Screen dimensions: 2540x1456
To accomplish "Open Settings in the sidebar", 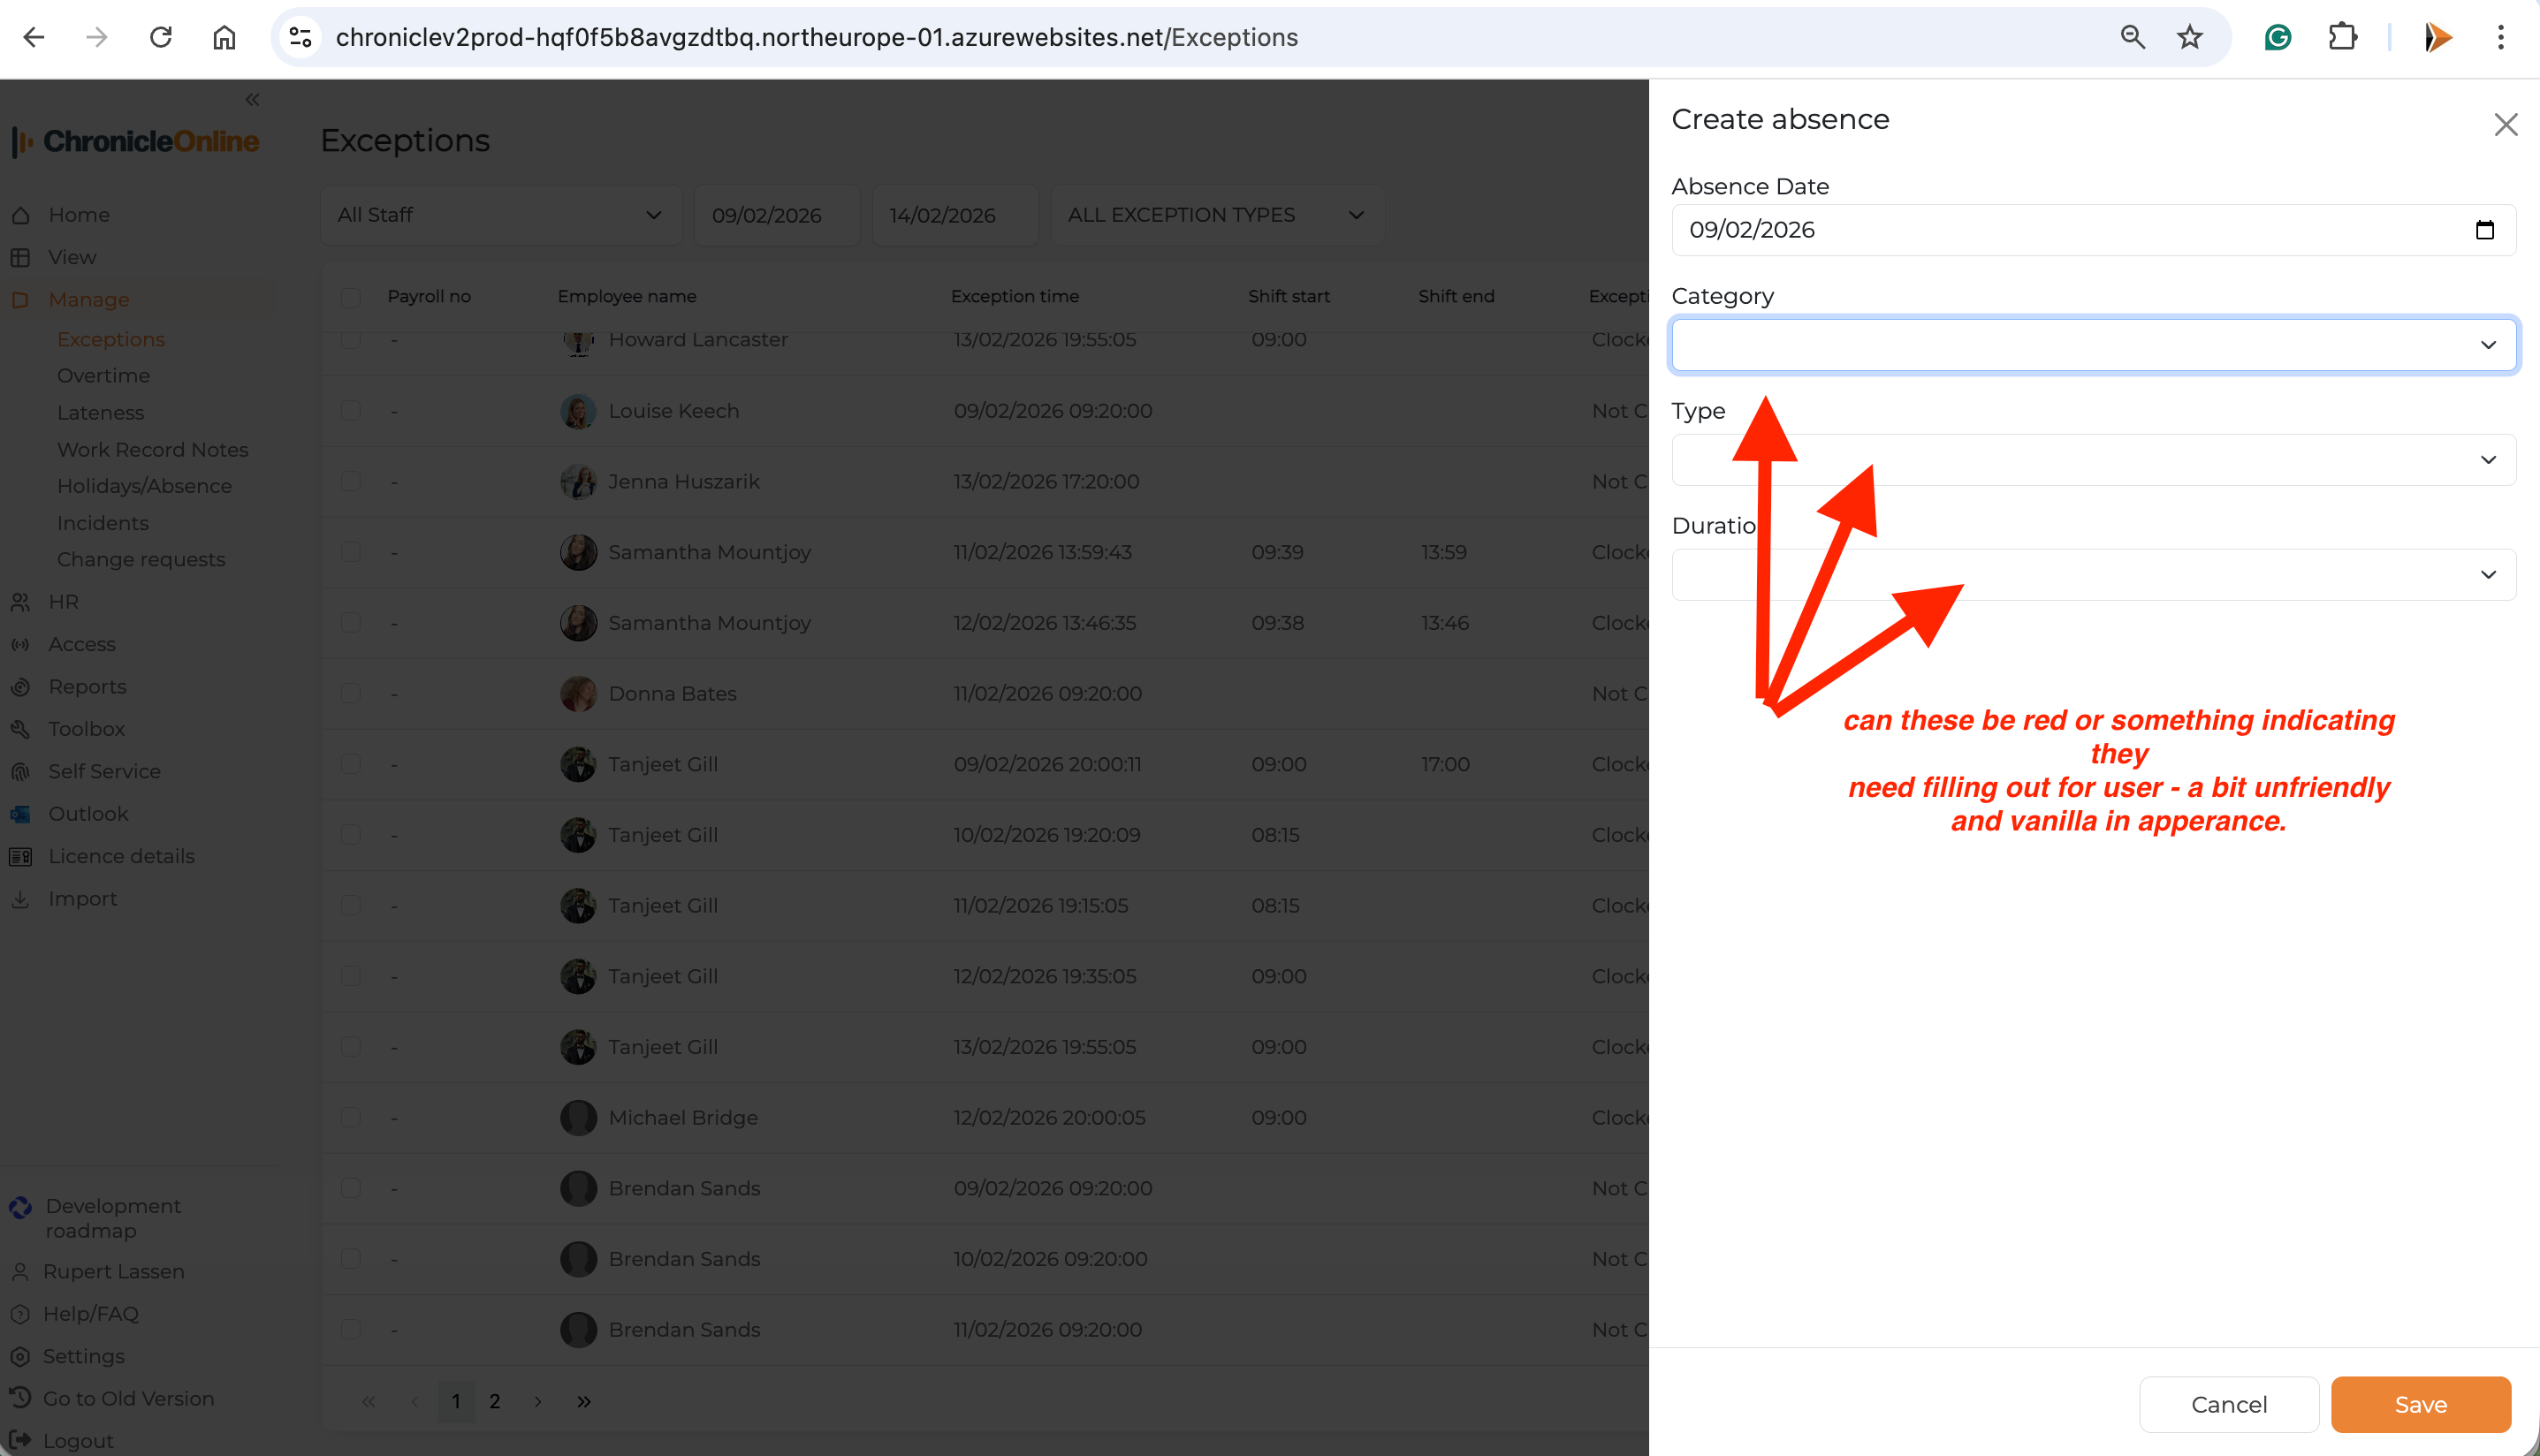I will (x=84, y=1356).
